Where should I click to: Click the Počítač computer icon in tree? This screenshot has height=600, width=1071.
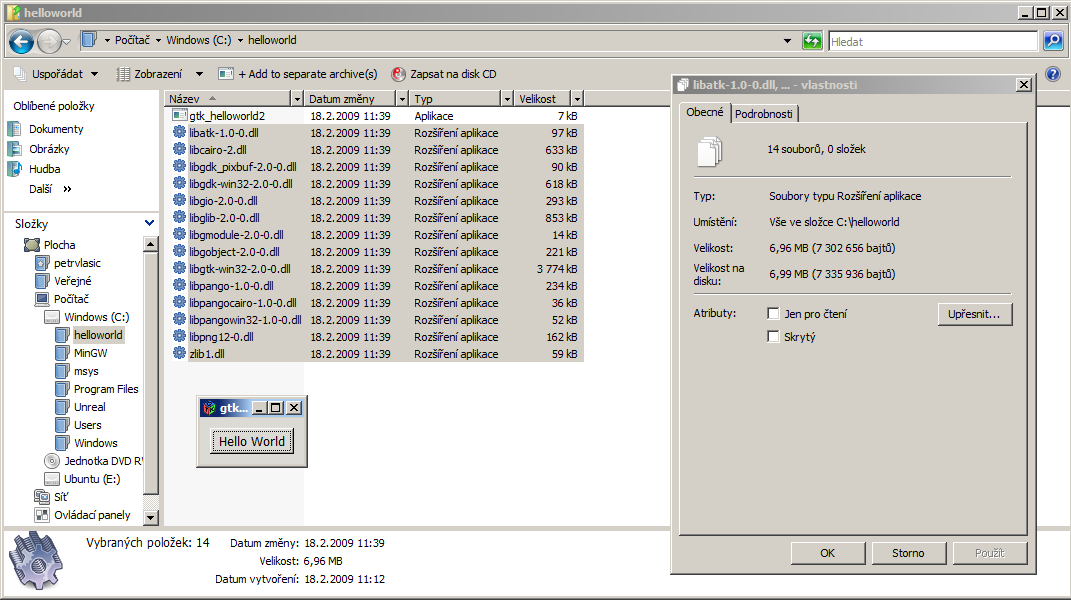click(42, 299)
